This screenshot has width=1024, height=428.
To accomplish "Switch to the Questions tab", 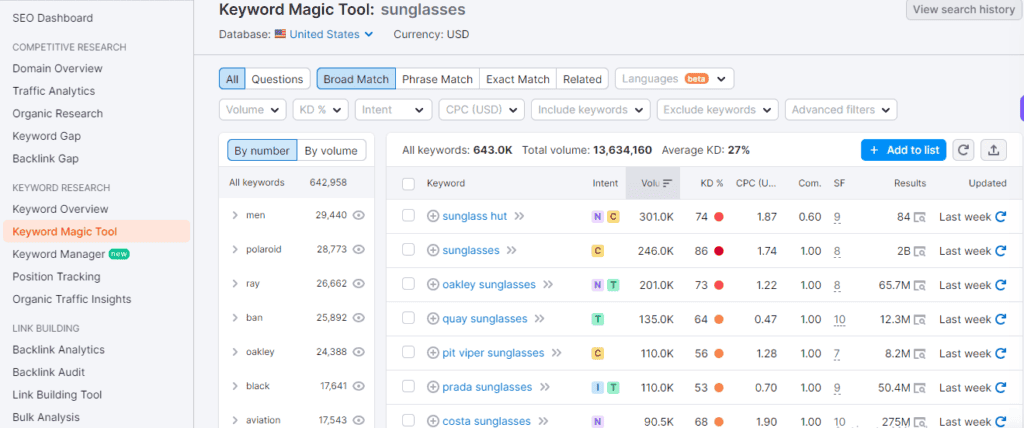I will [x=278, y=79].
